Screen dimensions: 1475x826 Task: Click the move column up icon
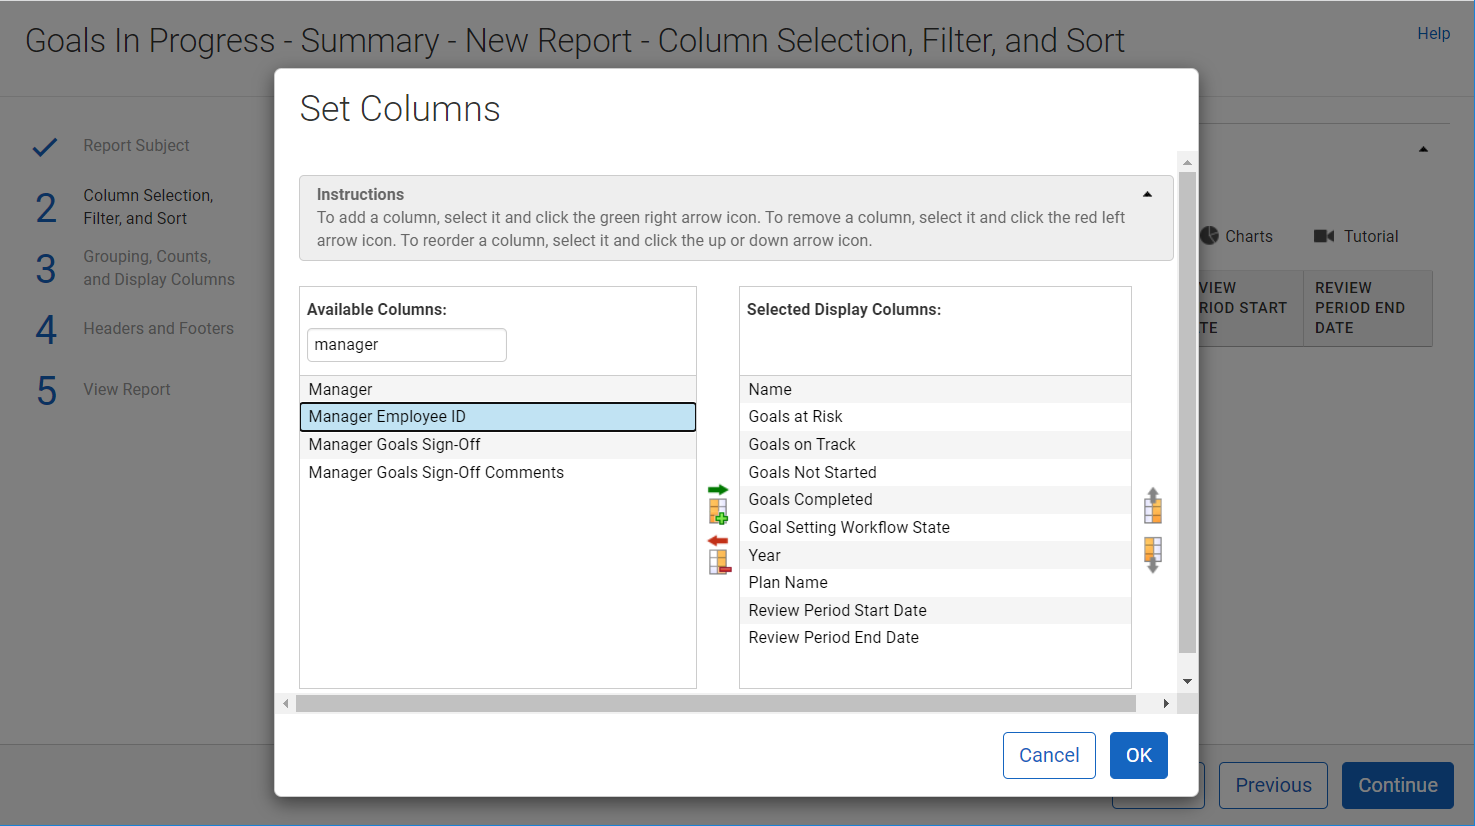tap(1152, 505)
